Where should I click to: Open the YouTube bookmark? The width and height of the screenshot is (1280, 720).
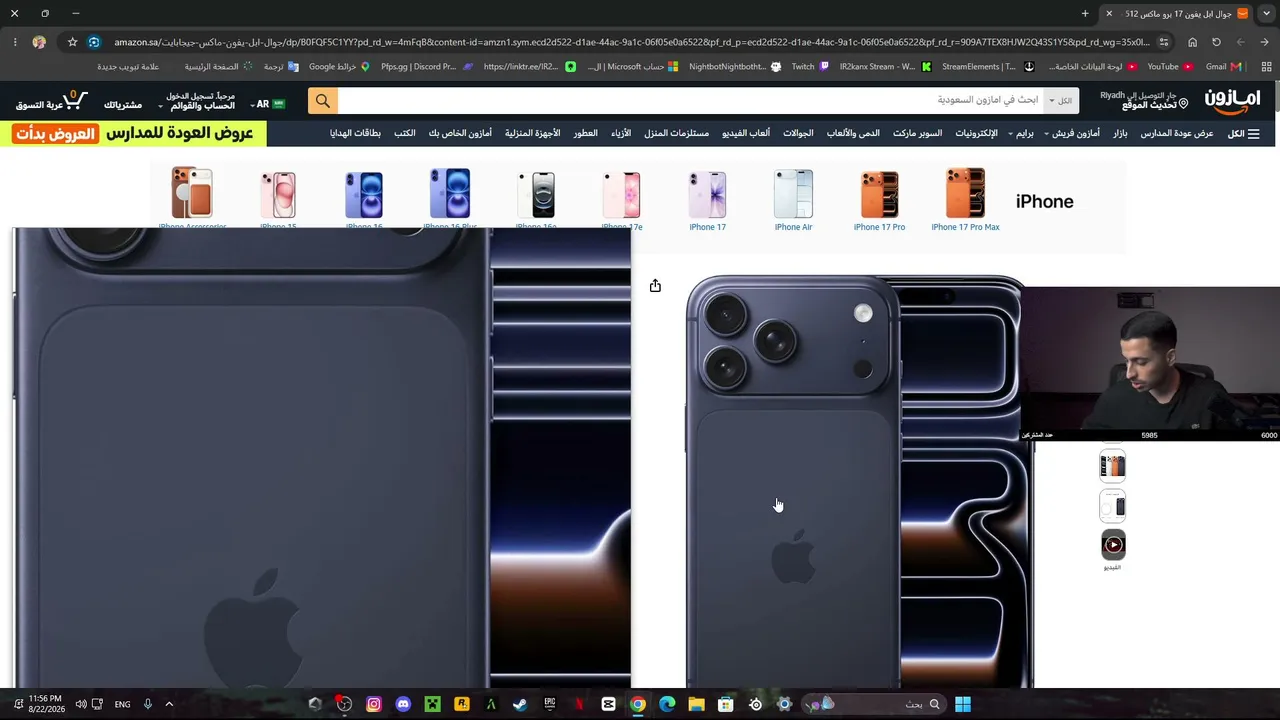(x=1169, y=67)
